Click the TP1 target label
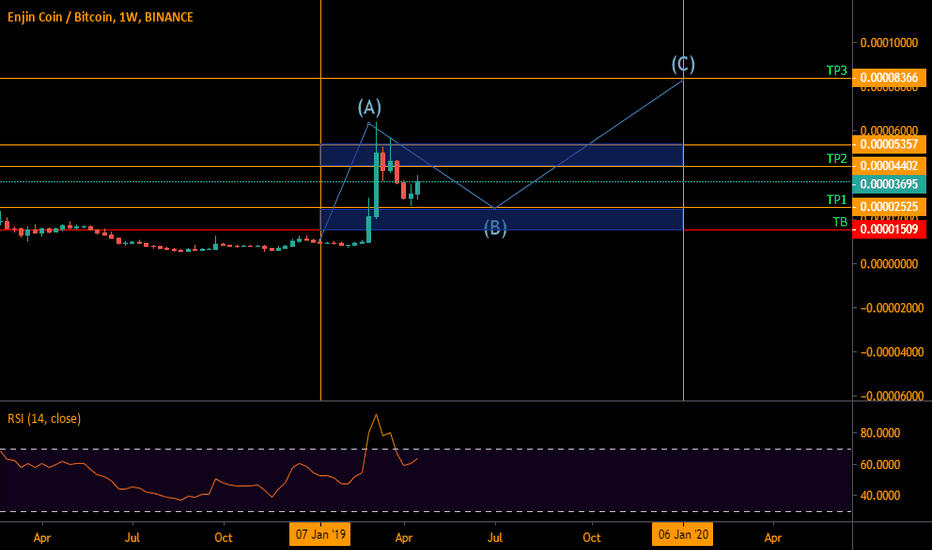 coord(836,199)
